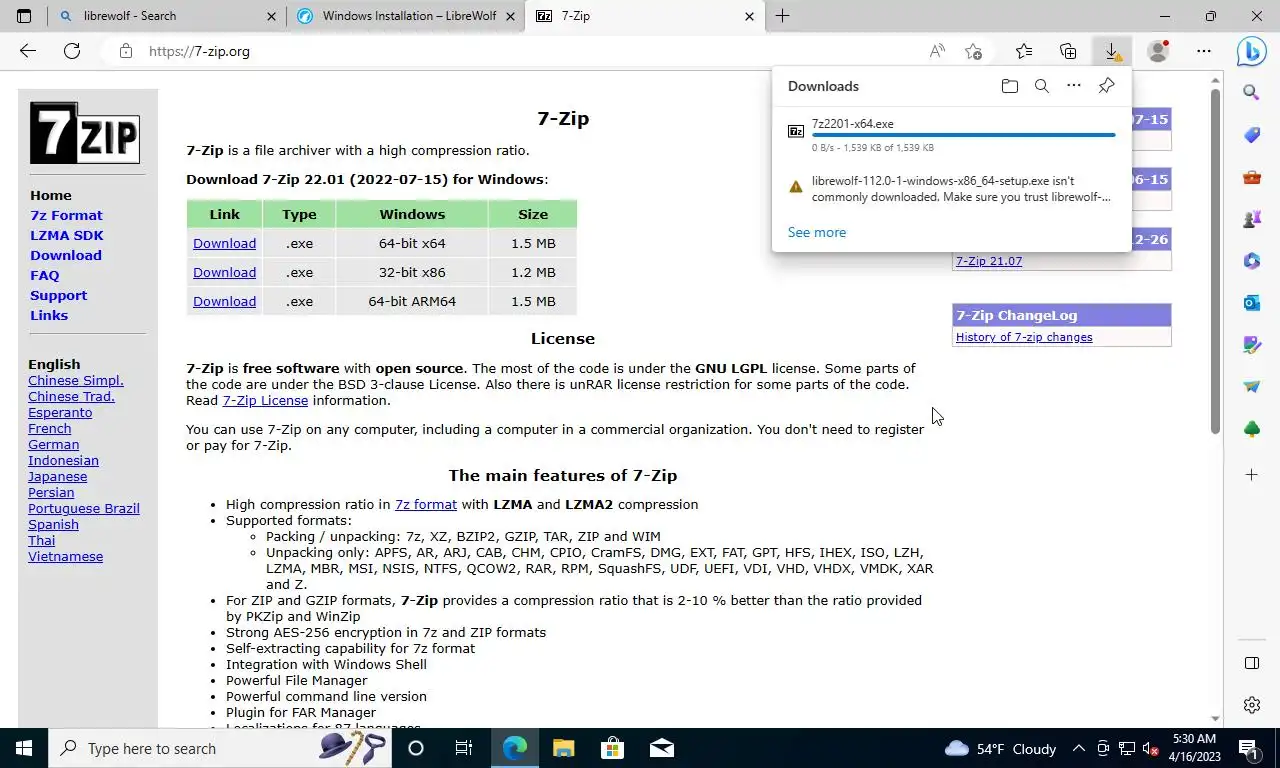Click the address bar URL field
The height and width of the screenshot is (768, 1280).
[x=520, y=51]
